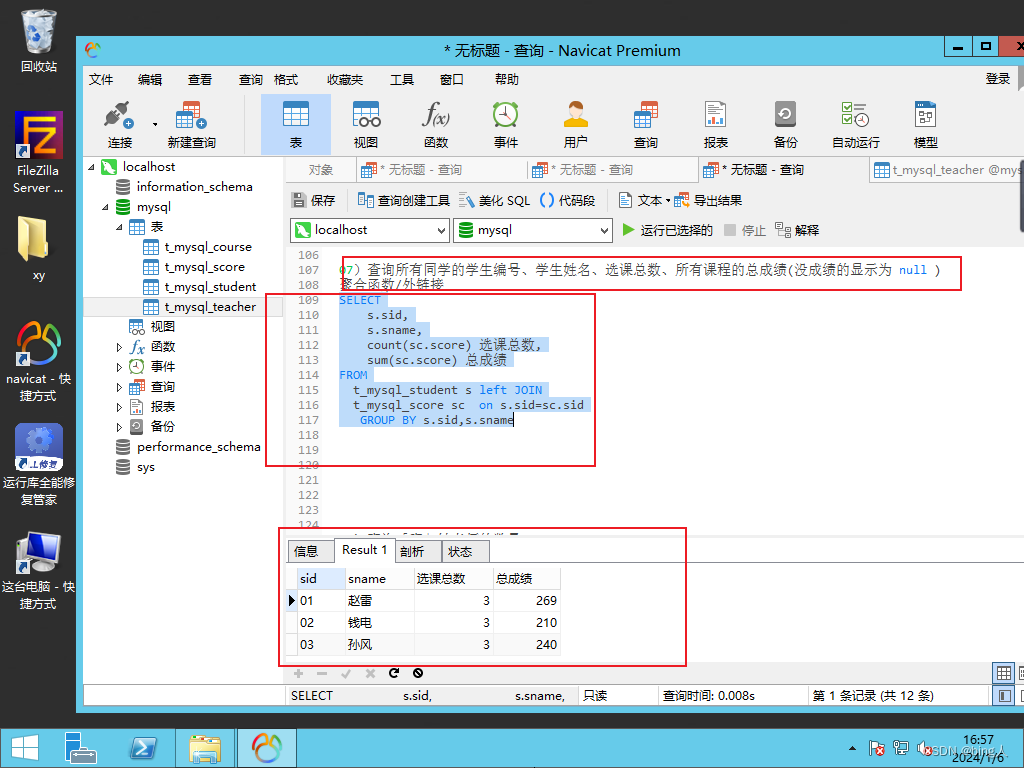
Task: Select performance_schema database
Action: pos(189,447)
